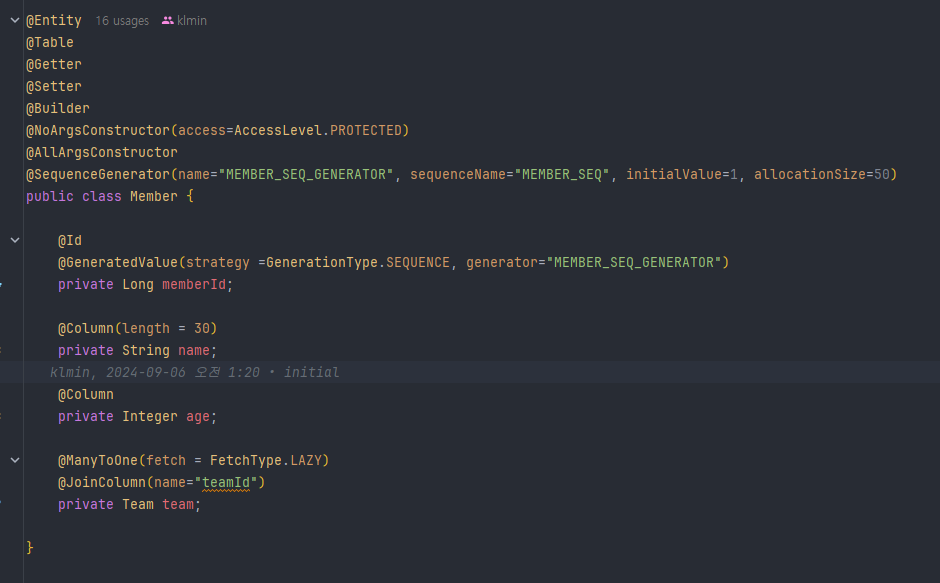Click the misspelled teamId string in @JoinColumn
Viewport: 940px width, 583px height.
coord(227,482)
